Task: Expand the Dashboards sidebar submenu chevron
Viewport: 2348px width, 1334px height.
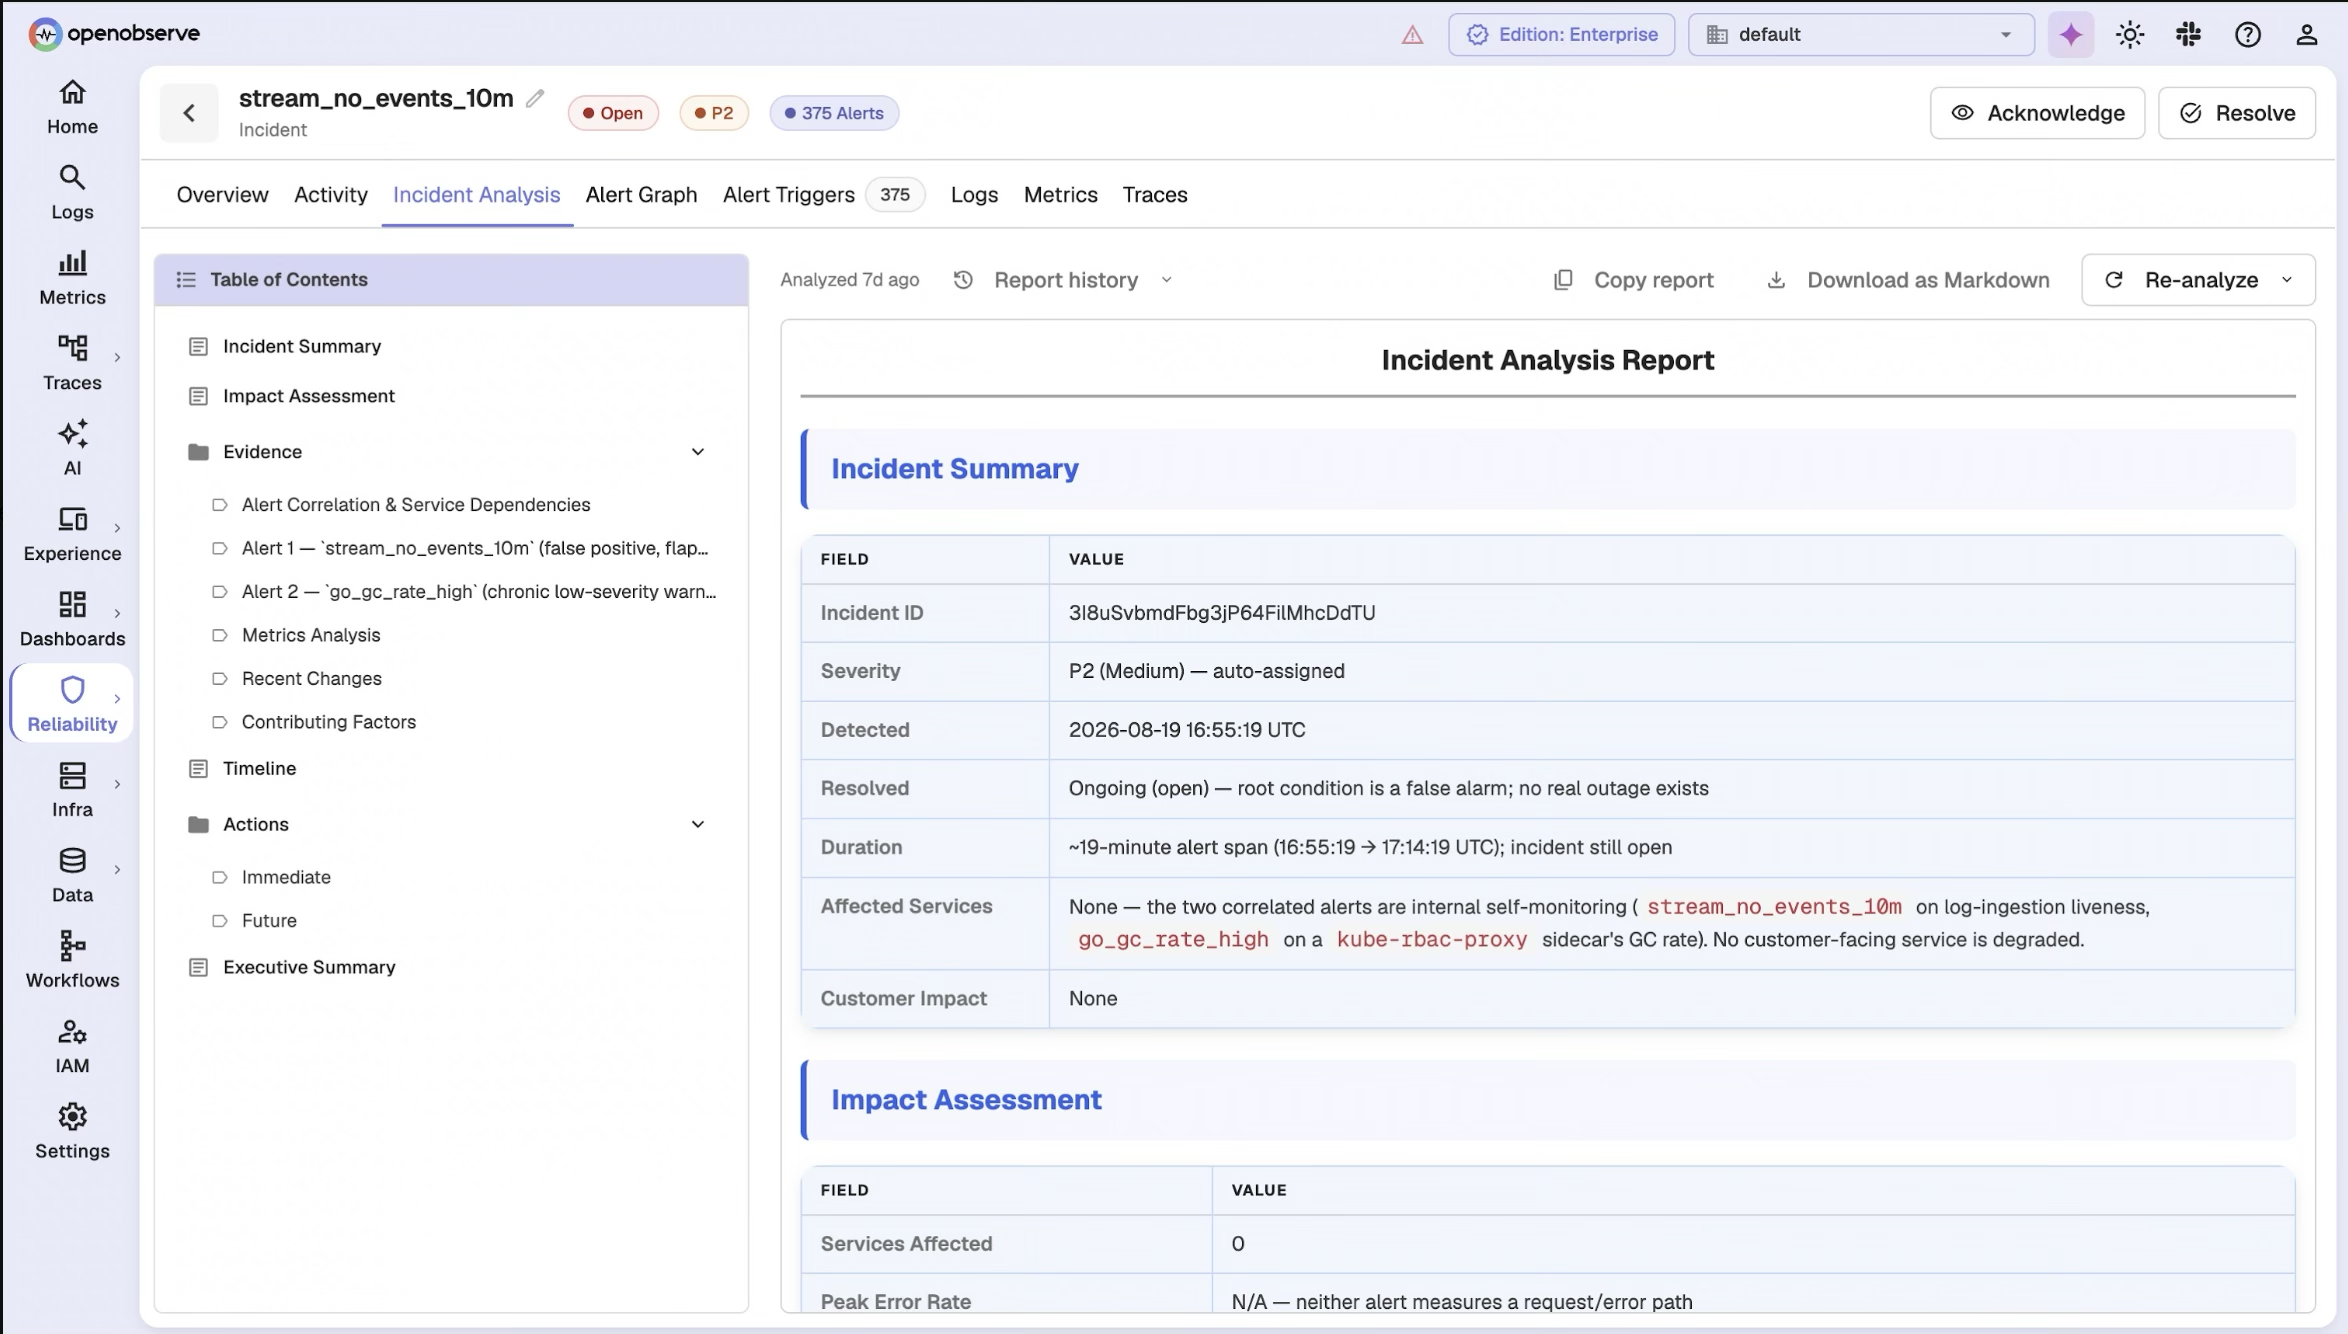Action: pyautogui.click(x=117, y=613)
